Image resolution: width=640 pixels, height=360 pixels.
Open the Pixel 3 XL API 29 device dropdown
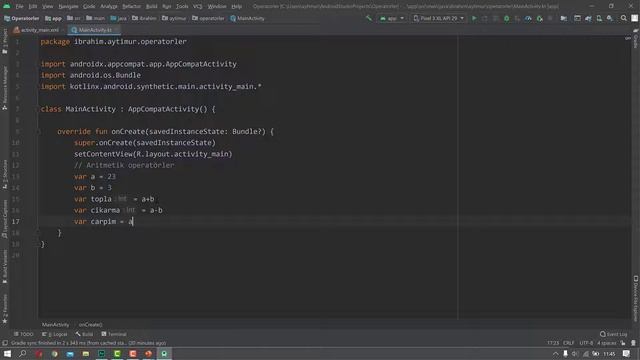point(438,18)
